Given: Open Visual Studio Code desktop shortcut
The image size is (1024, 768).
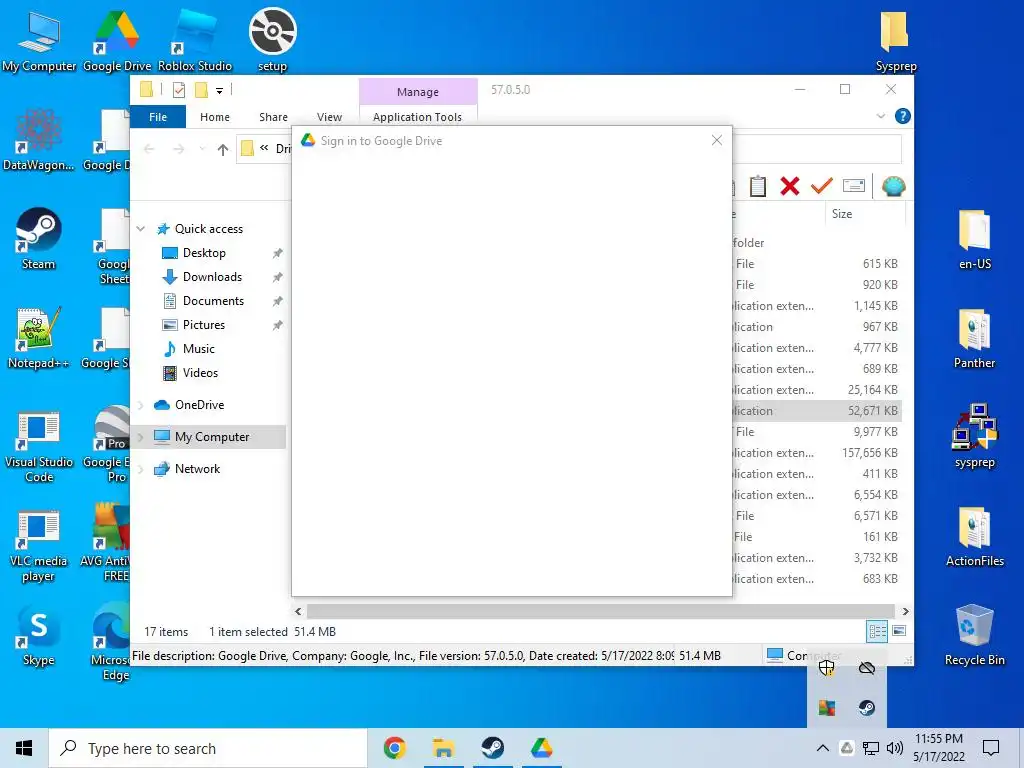Looking at the screenshot, I should point(39,447).
